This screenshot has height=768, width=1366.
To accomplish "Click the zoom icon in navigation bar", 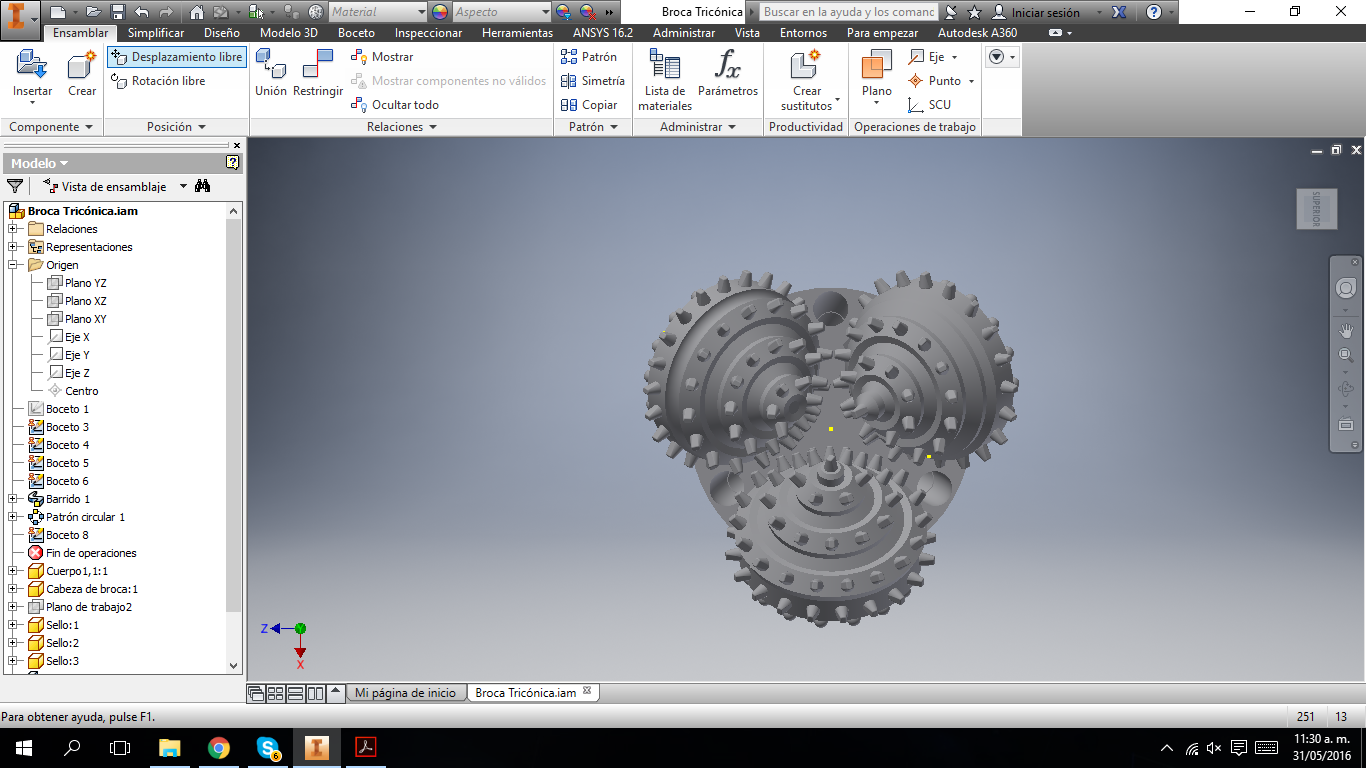I will pos(1346,355).
